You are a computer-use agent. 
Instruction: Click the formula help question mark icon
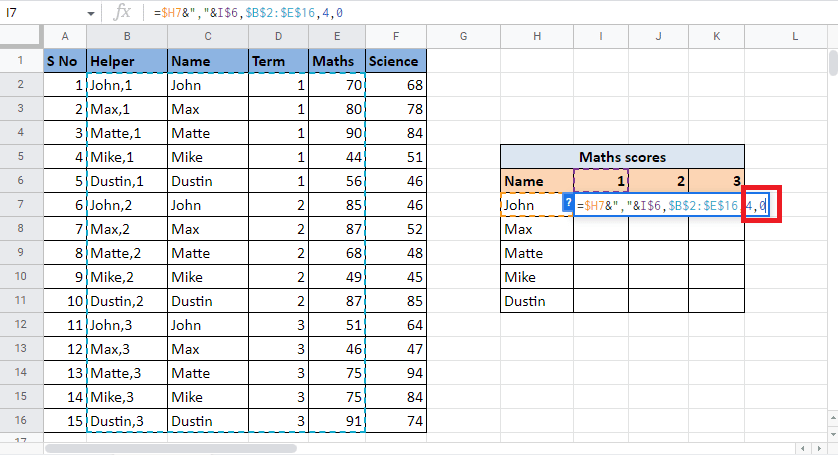coord(568,204)
